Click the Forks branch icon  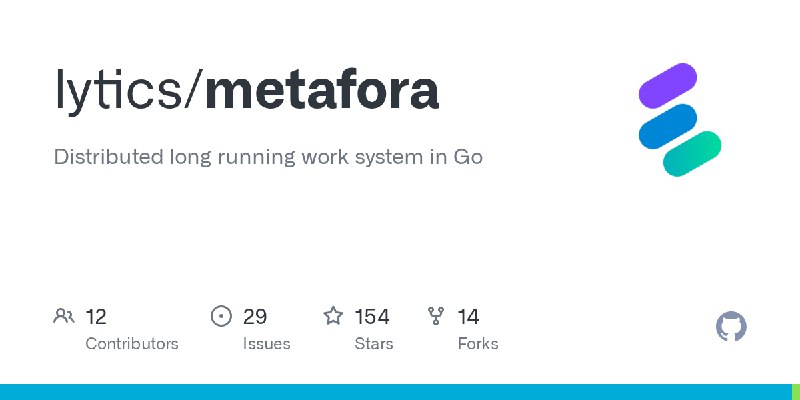[436, 316]
